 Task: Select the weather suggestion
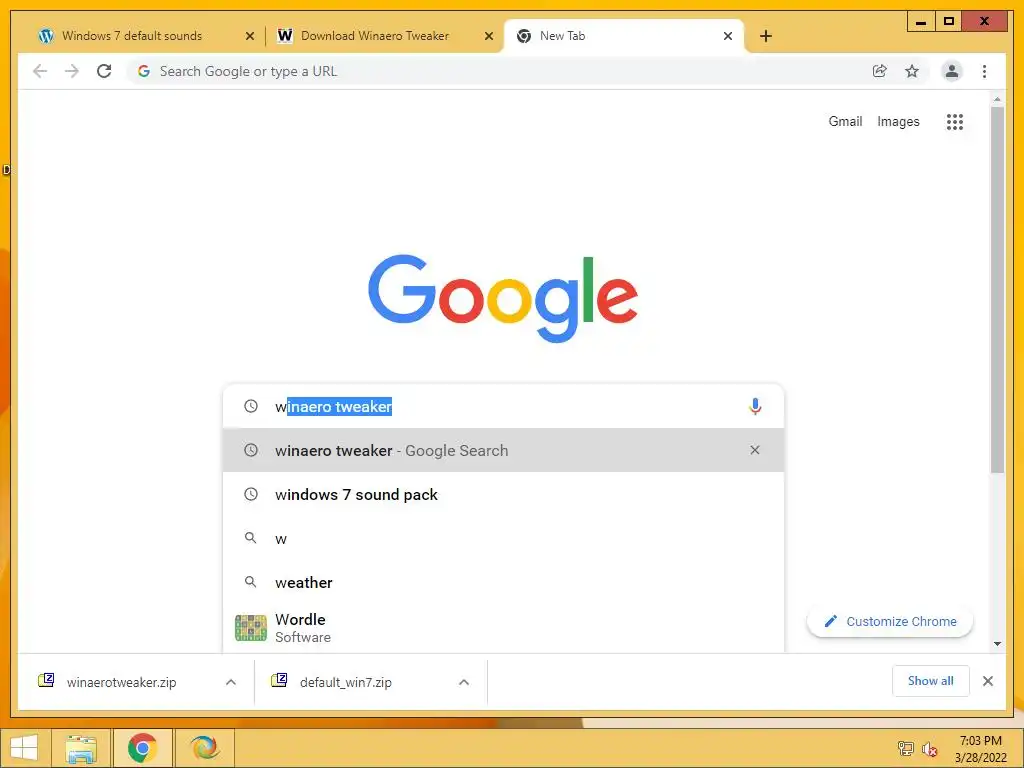click(x=503, y=582)
